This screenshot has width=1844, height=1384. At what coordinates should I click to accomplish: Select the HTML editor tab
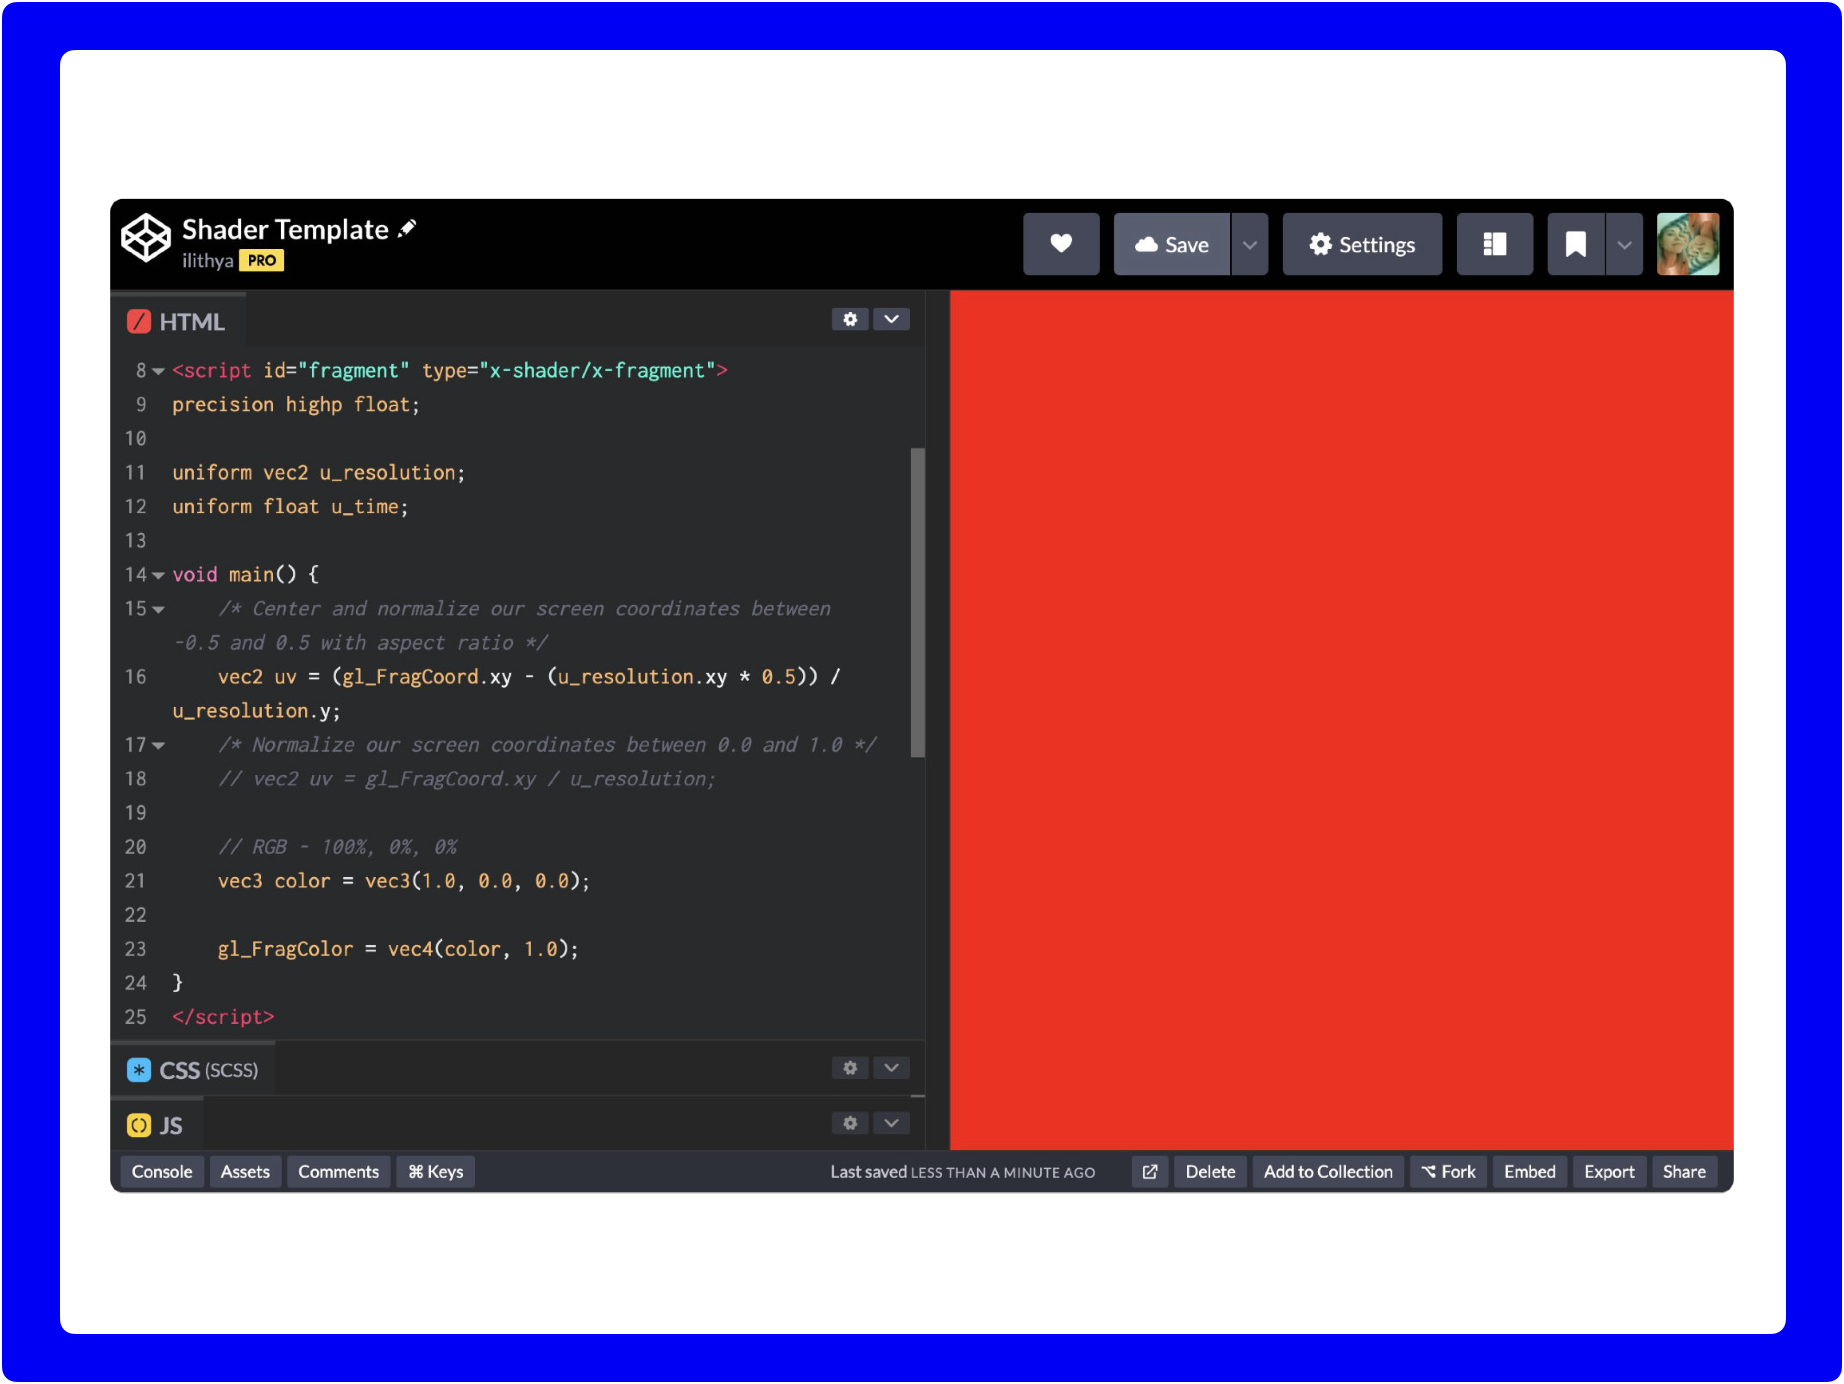click(x=178, y=321)
